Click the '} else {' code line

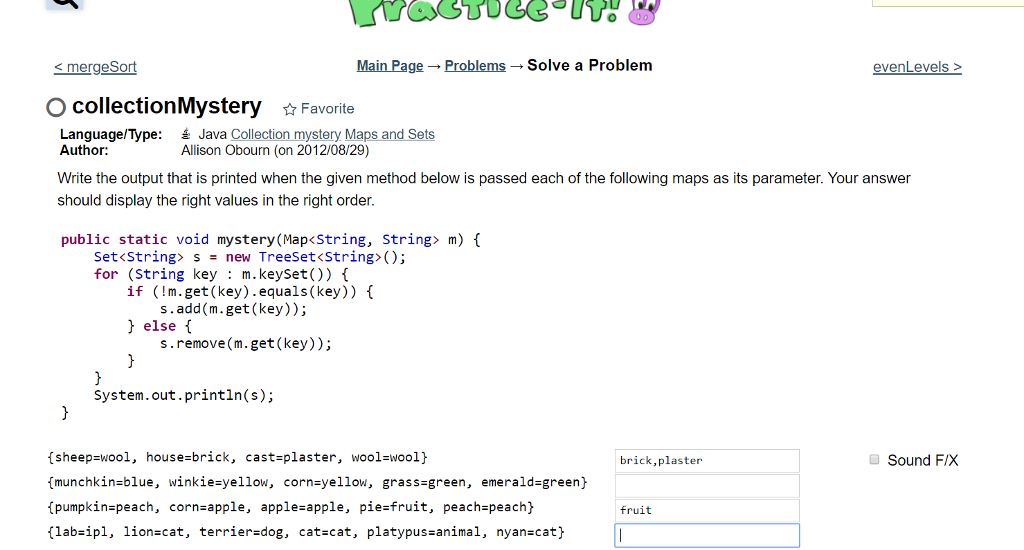pyautogui.click(x=159, y=326)
